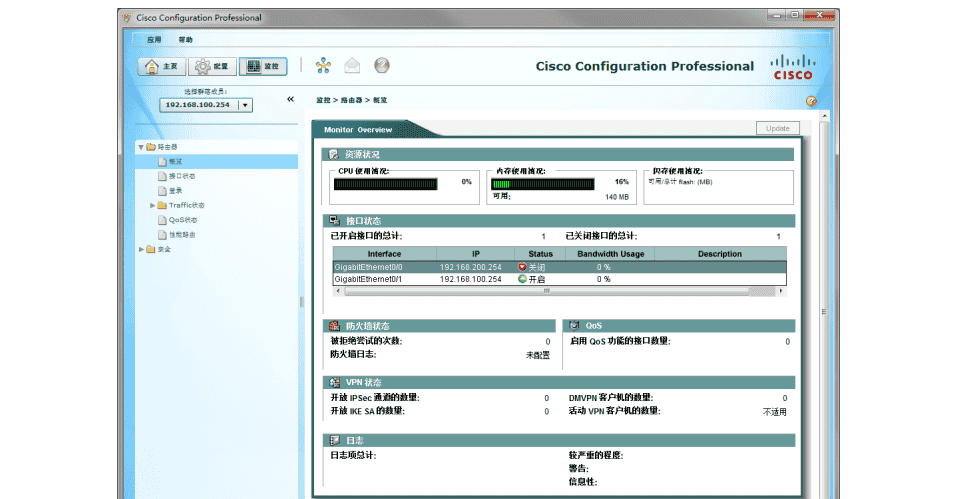Viewport: 972px width, 499px height.
Task: Click the 140 MB available memory value
Action: tap(617, 197)
